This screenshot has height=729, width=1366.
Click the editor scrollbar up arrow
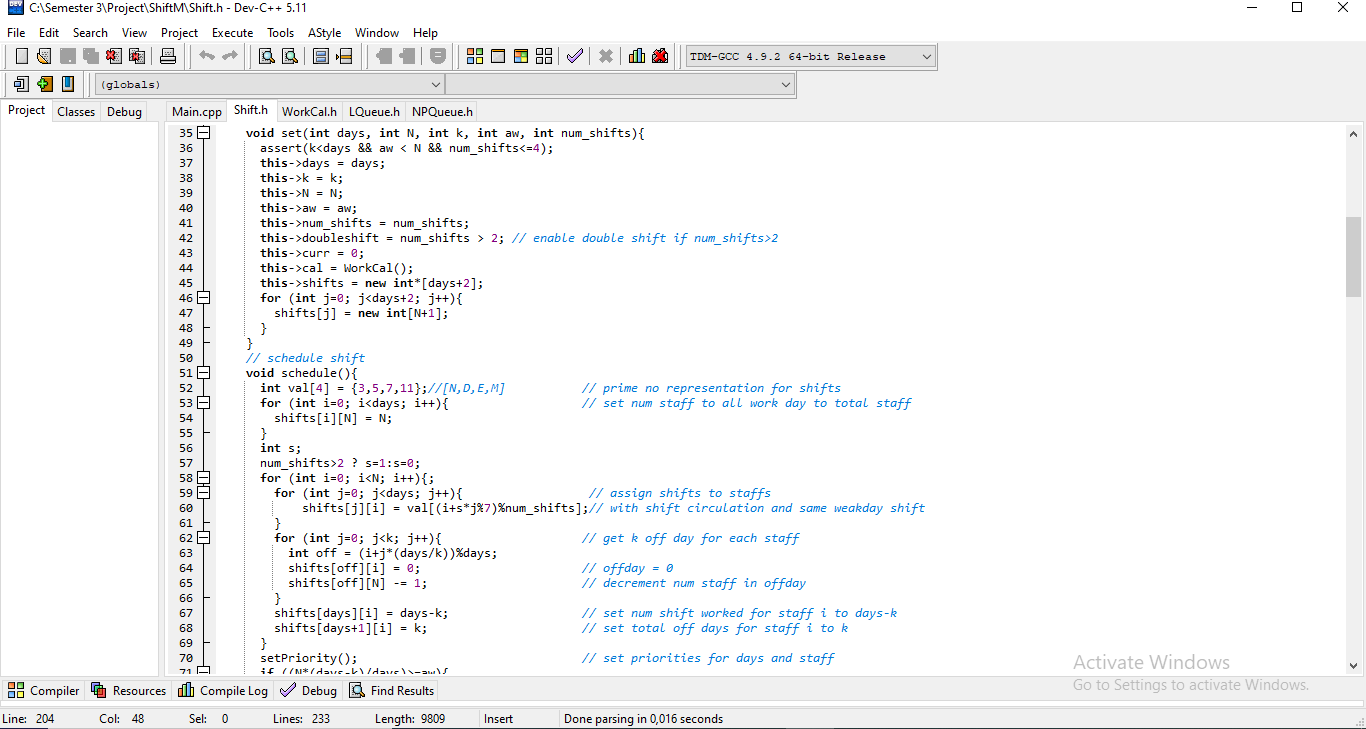[1354, 135]
